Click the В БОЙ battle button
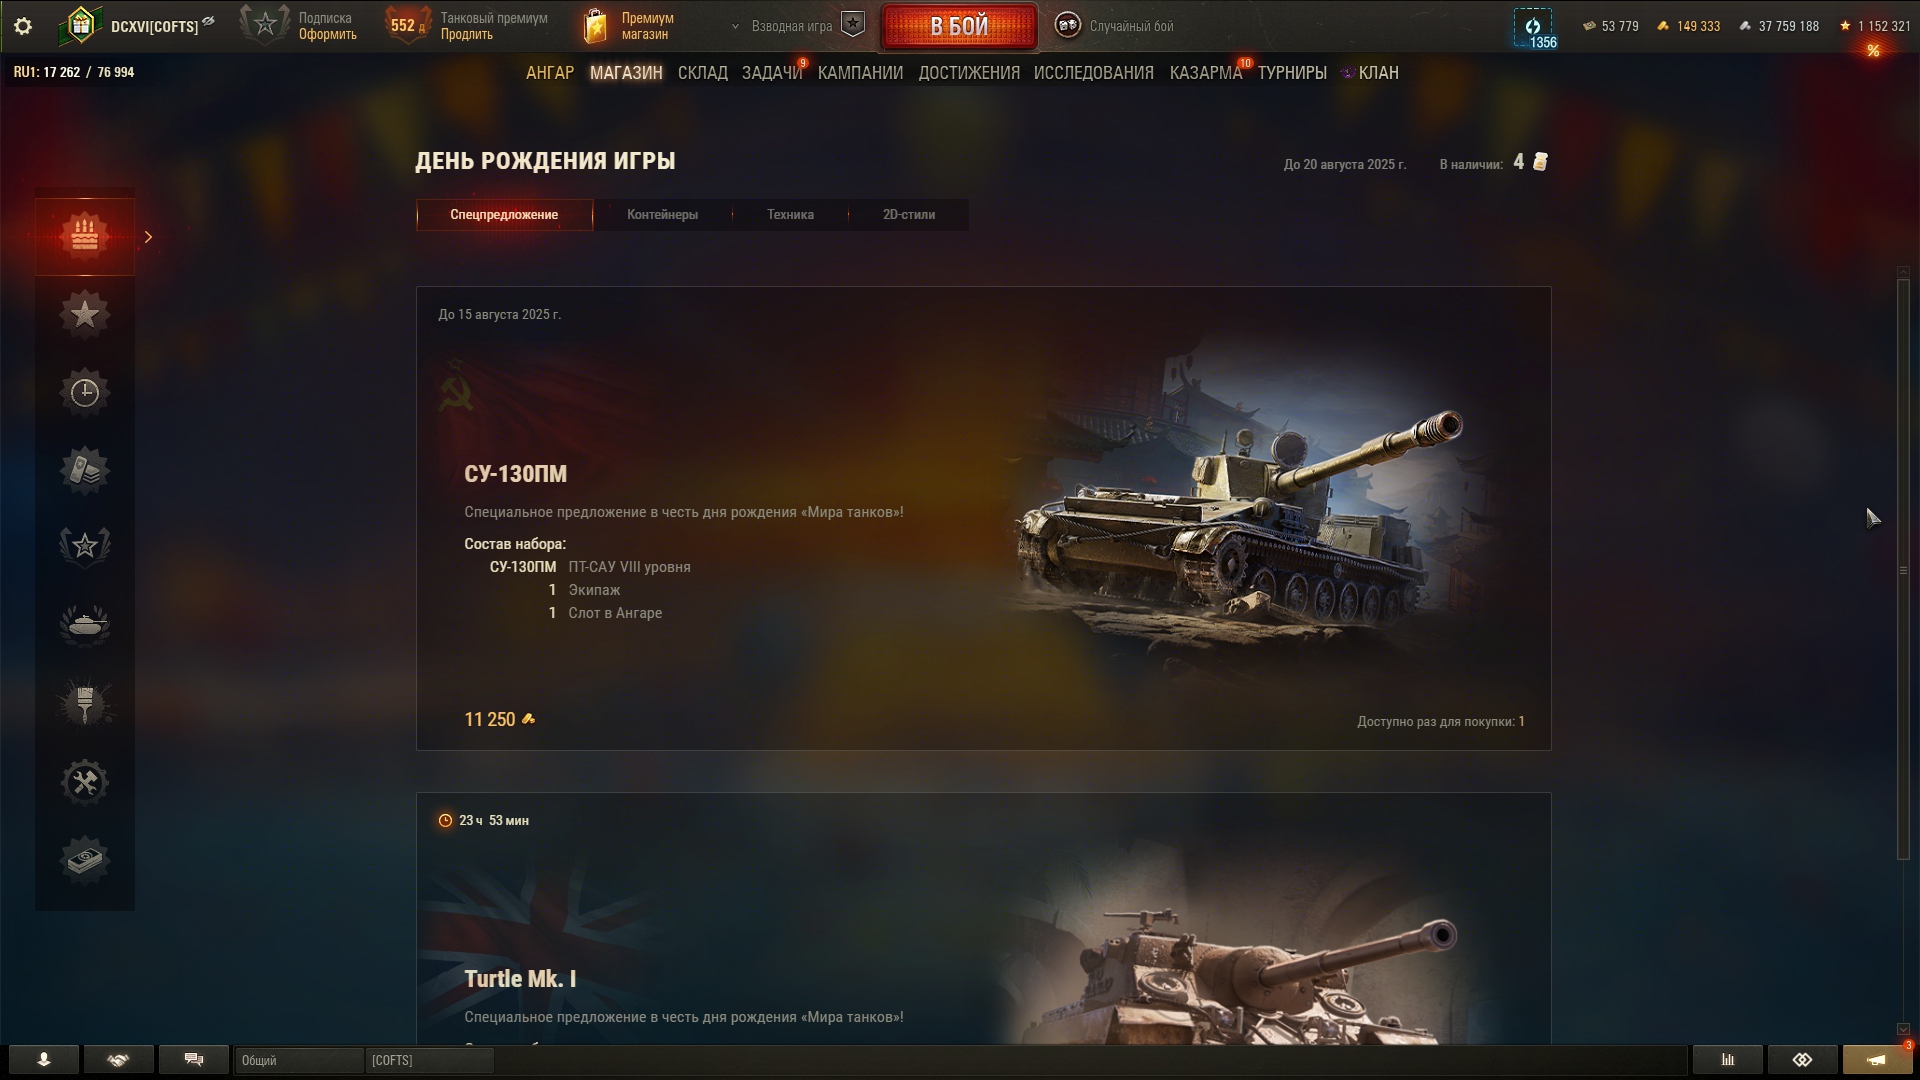1920x1080 pixels. pyautogui.click(x=959, y=27)
